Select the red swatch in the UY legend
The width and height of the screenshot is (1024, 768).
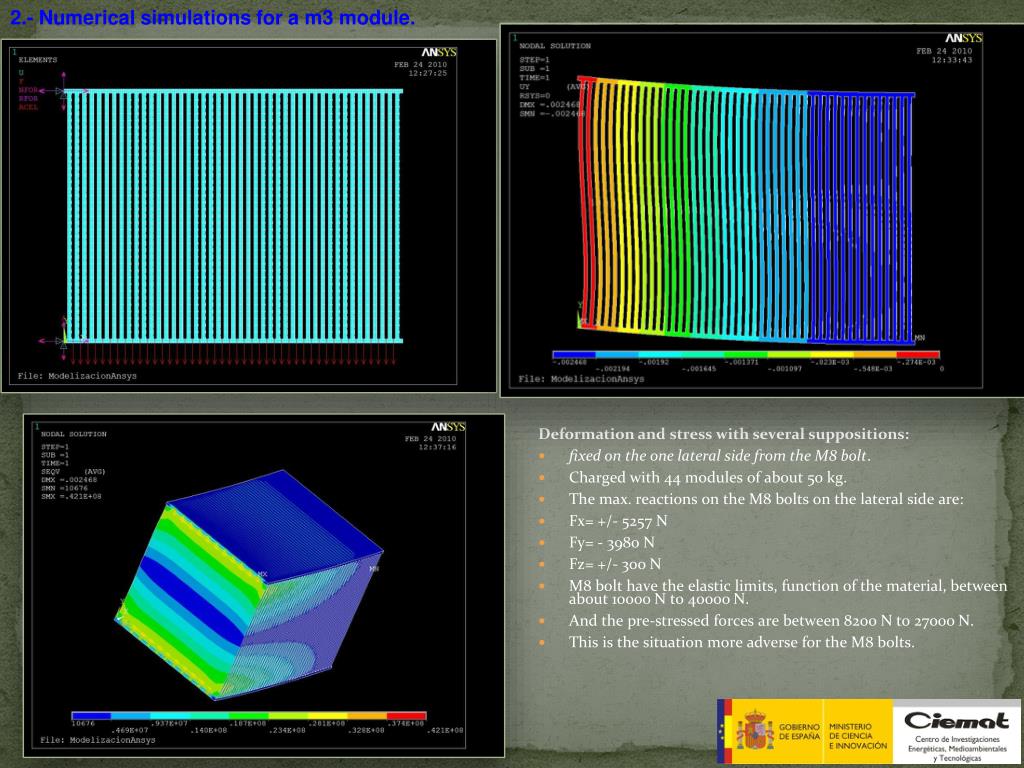coord(918,354)
